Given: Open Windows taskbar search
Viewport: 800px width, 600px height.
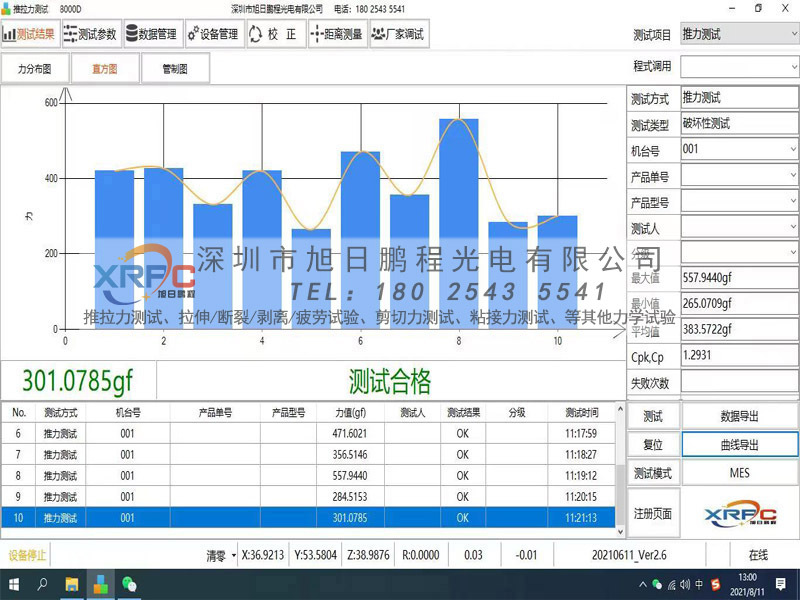Looking at the screenshot, I should click(42, 584).
